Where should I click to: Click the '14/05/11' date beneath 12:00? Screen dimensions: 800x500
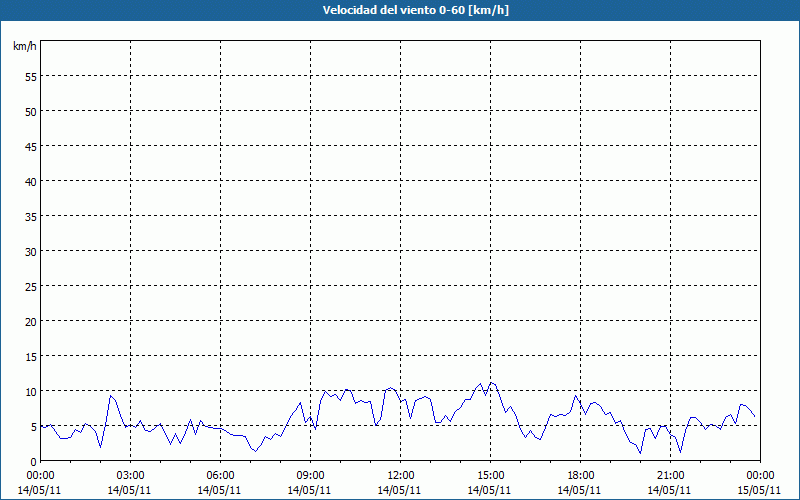point(399,490)
